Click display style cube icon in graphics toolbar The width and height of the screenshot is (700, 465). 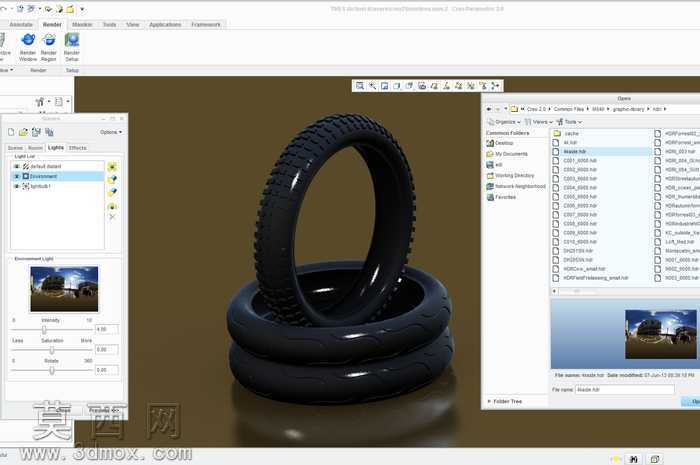(x=397, y=86)
